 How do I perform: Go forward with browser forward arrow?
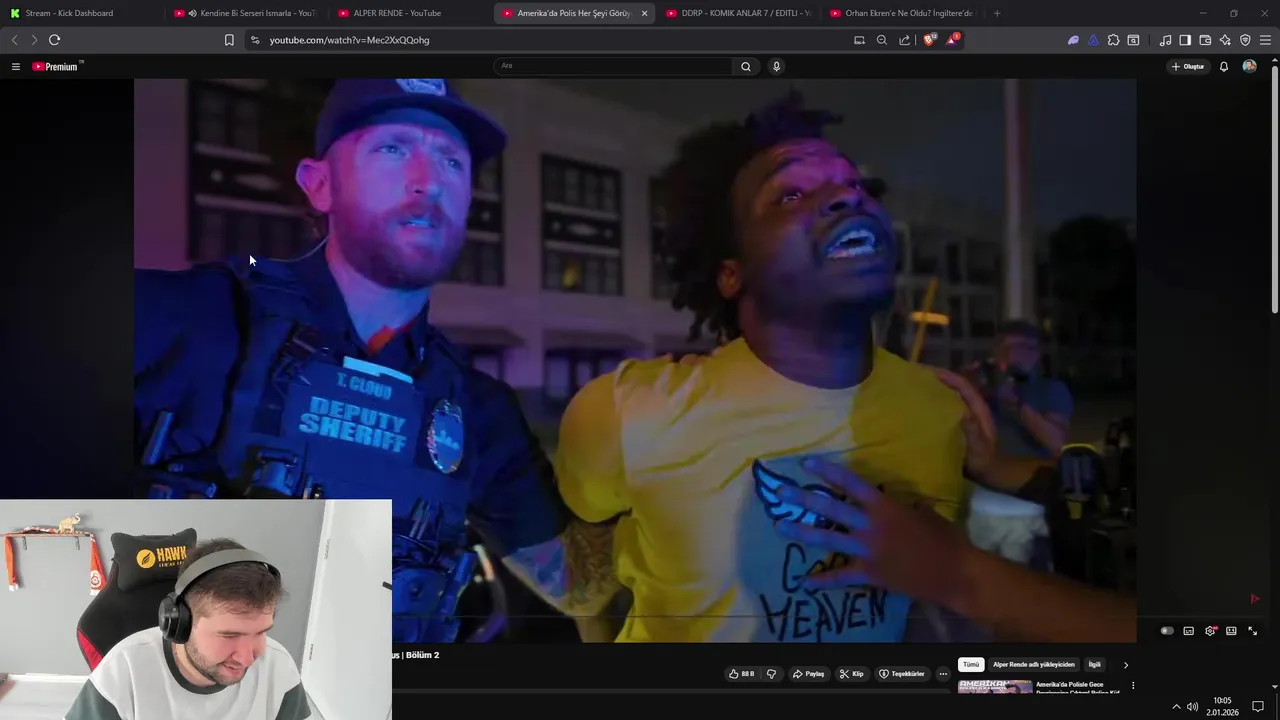pyautogui.click(x=33, y=40)
